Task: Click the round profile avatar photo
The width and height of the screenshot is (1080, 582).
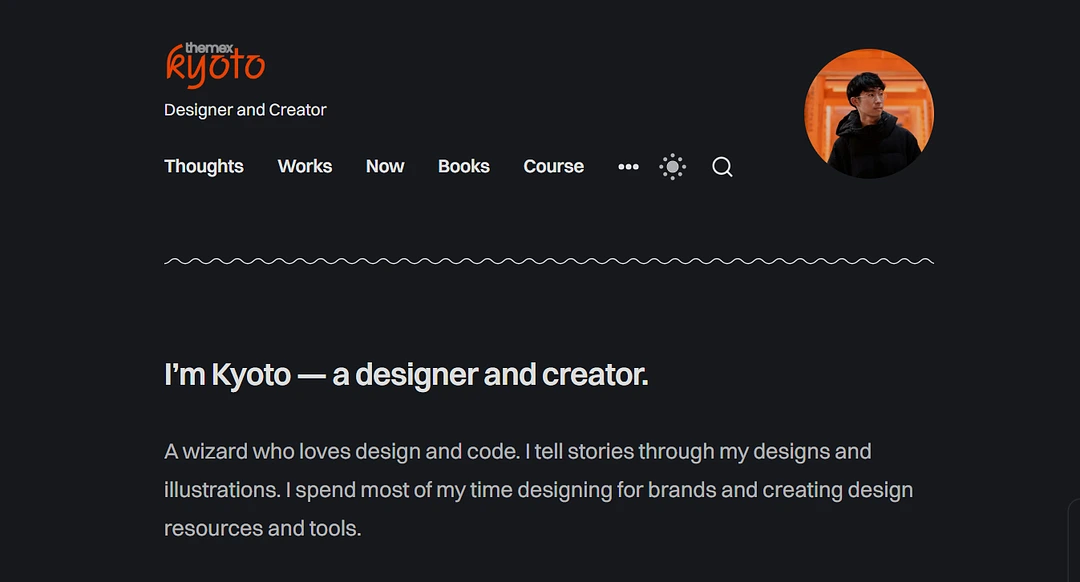Action: tap(869, 113)
